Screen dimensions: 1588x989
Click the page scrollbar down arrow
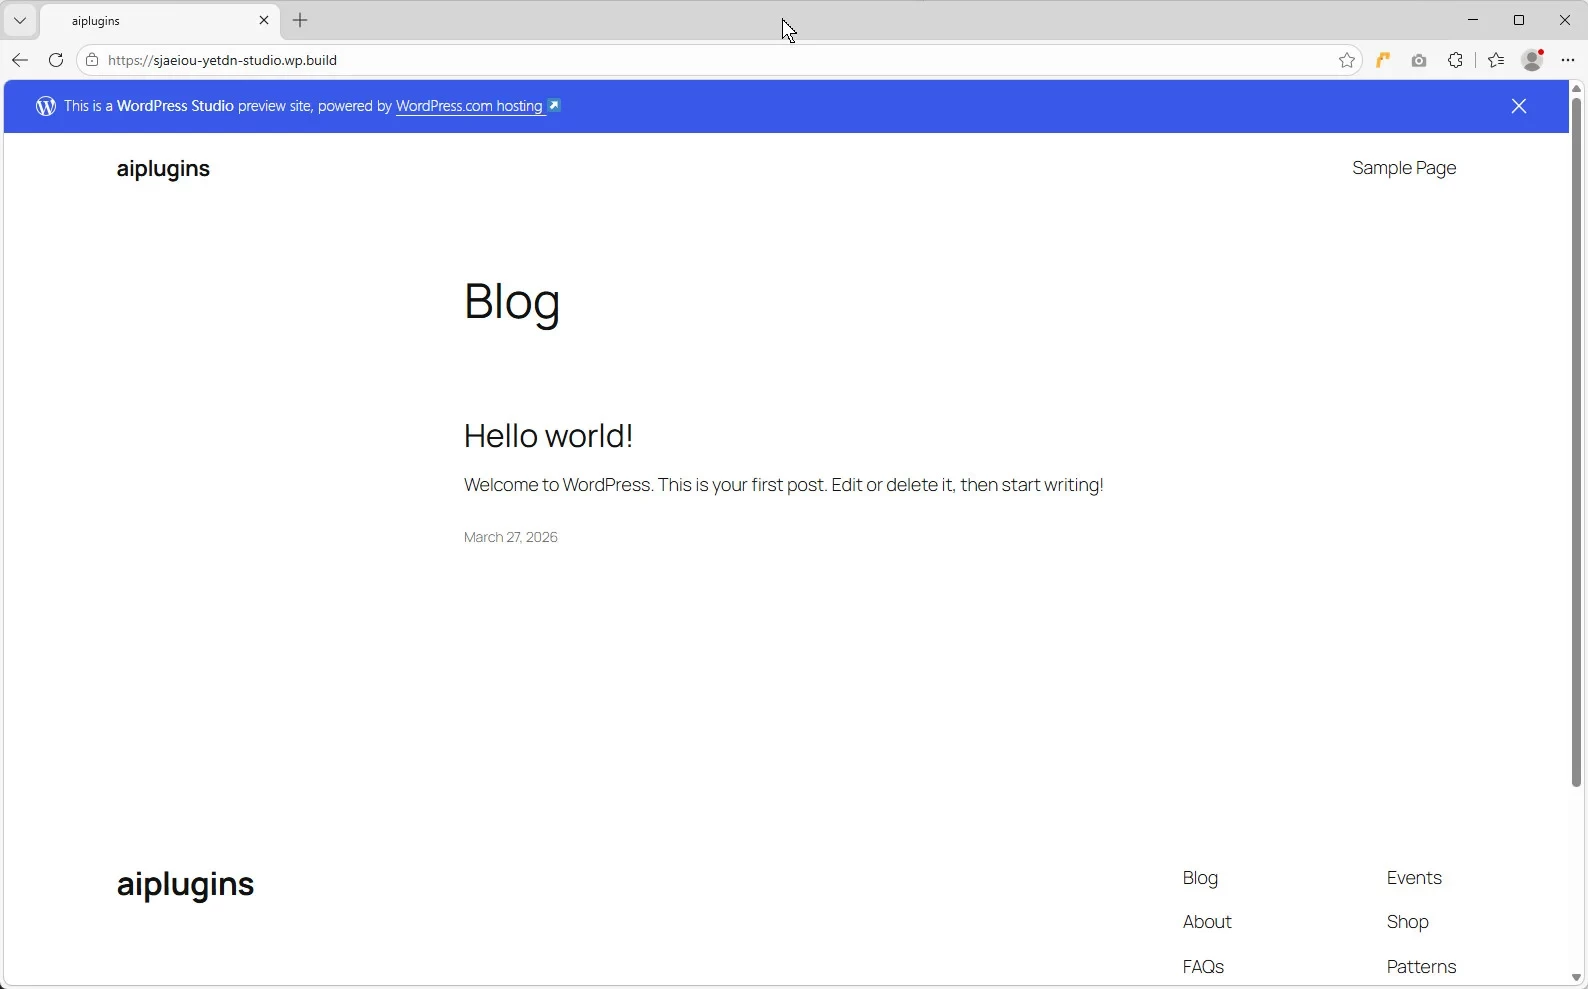click(1576, 978)
